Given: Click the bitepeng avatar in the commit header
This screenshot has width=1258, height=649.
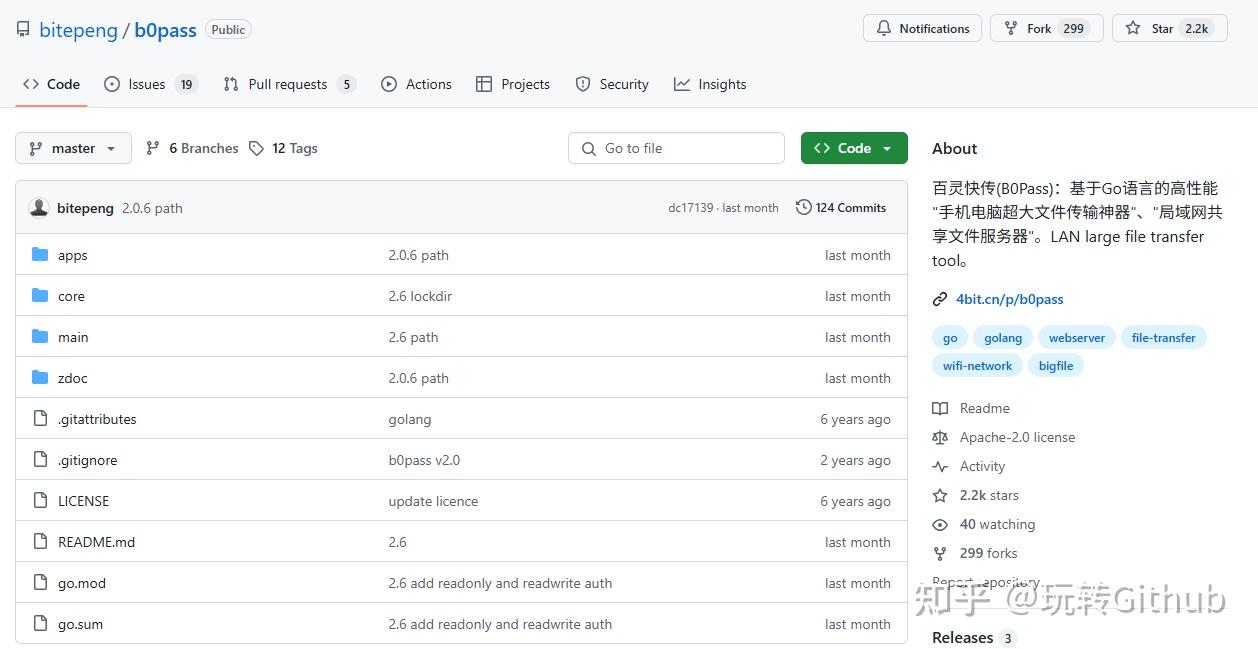Looking at the screenshot, I should pyautogui.click(x=39, y=208).
